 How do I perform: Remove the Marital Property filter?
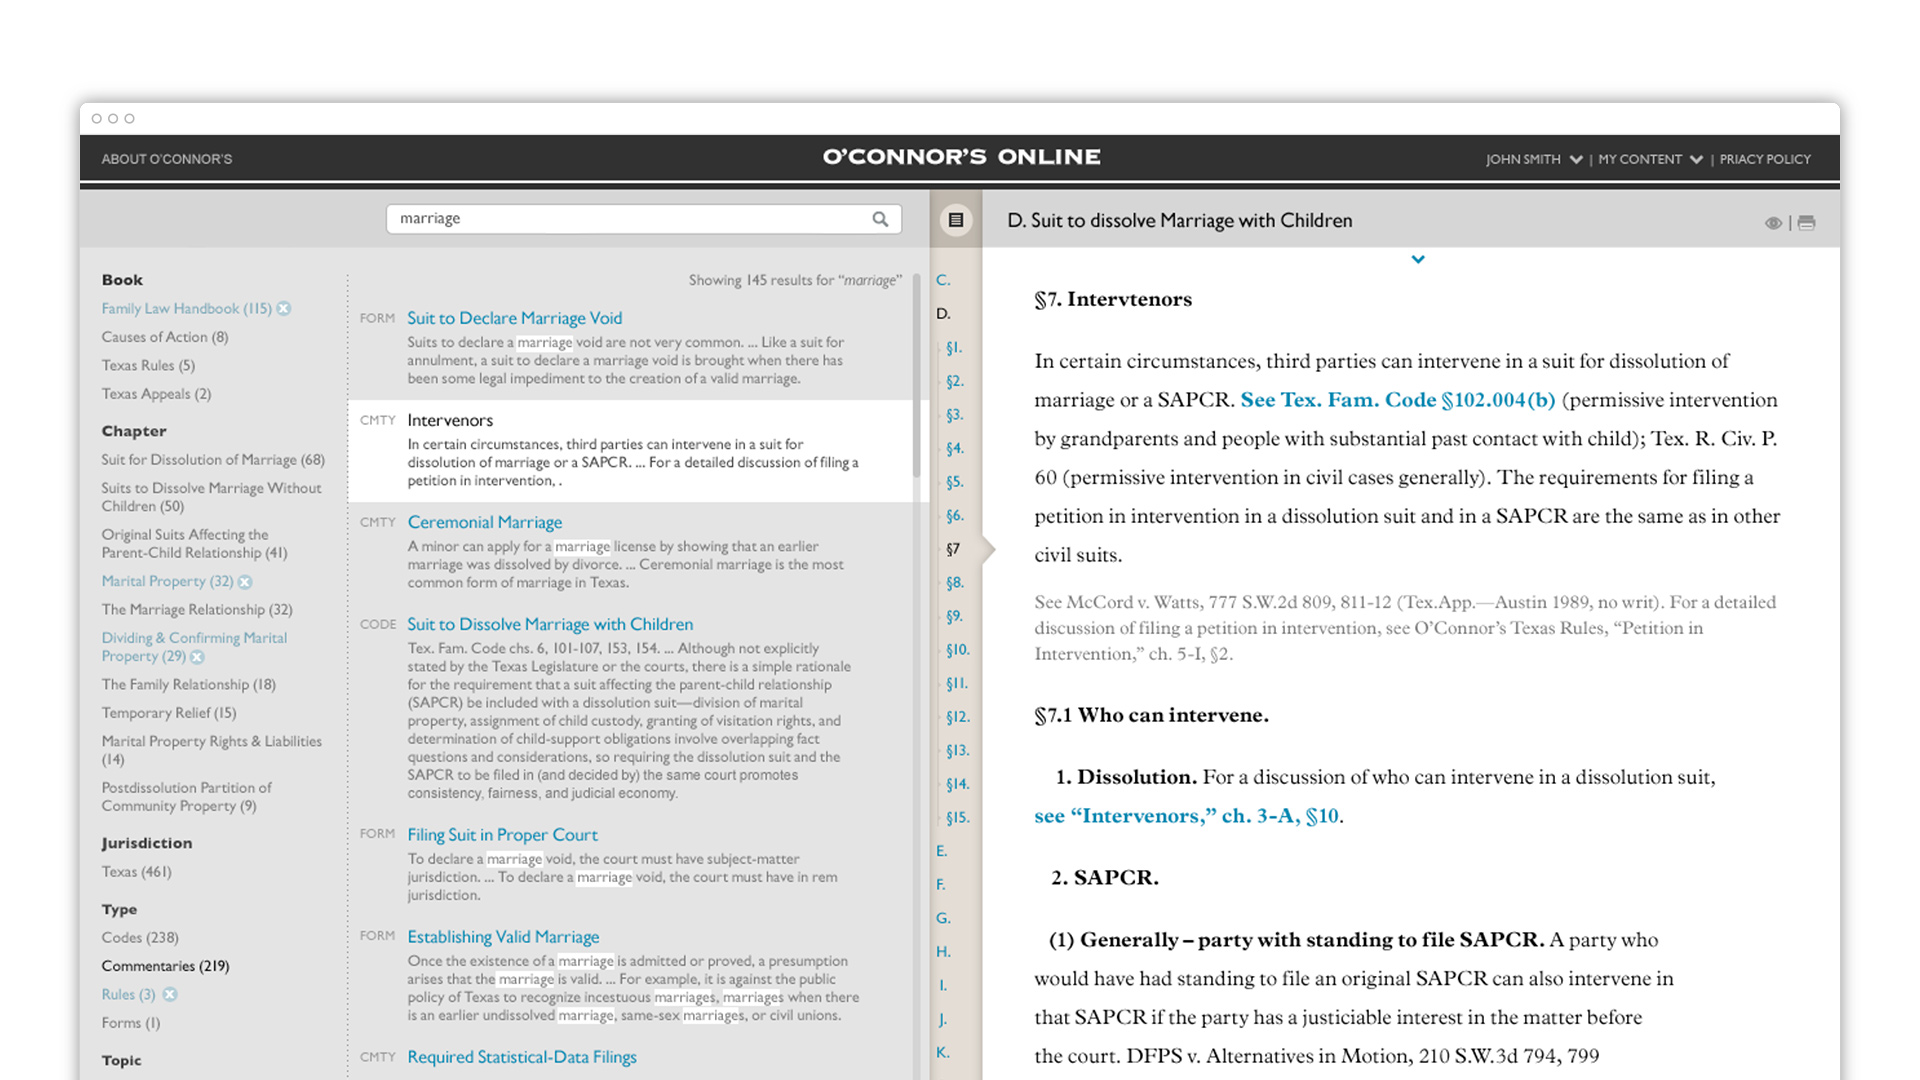pos(245,582)
